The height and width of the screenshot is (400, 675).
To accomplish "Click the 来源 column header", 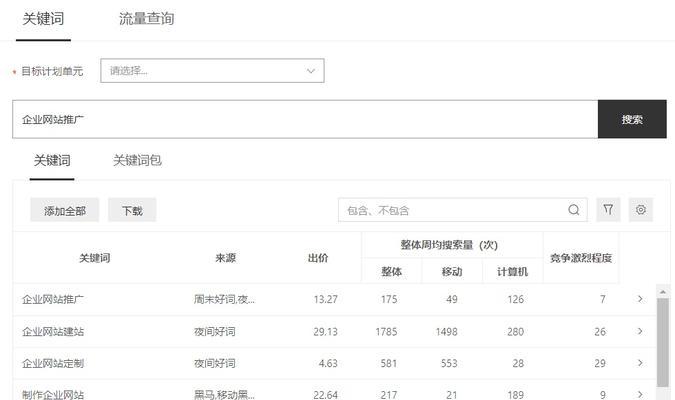I will coord(226,258).
